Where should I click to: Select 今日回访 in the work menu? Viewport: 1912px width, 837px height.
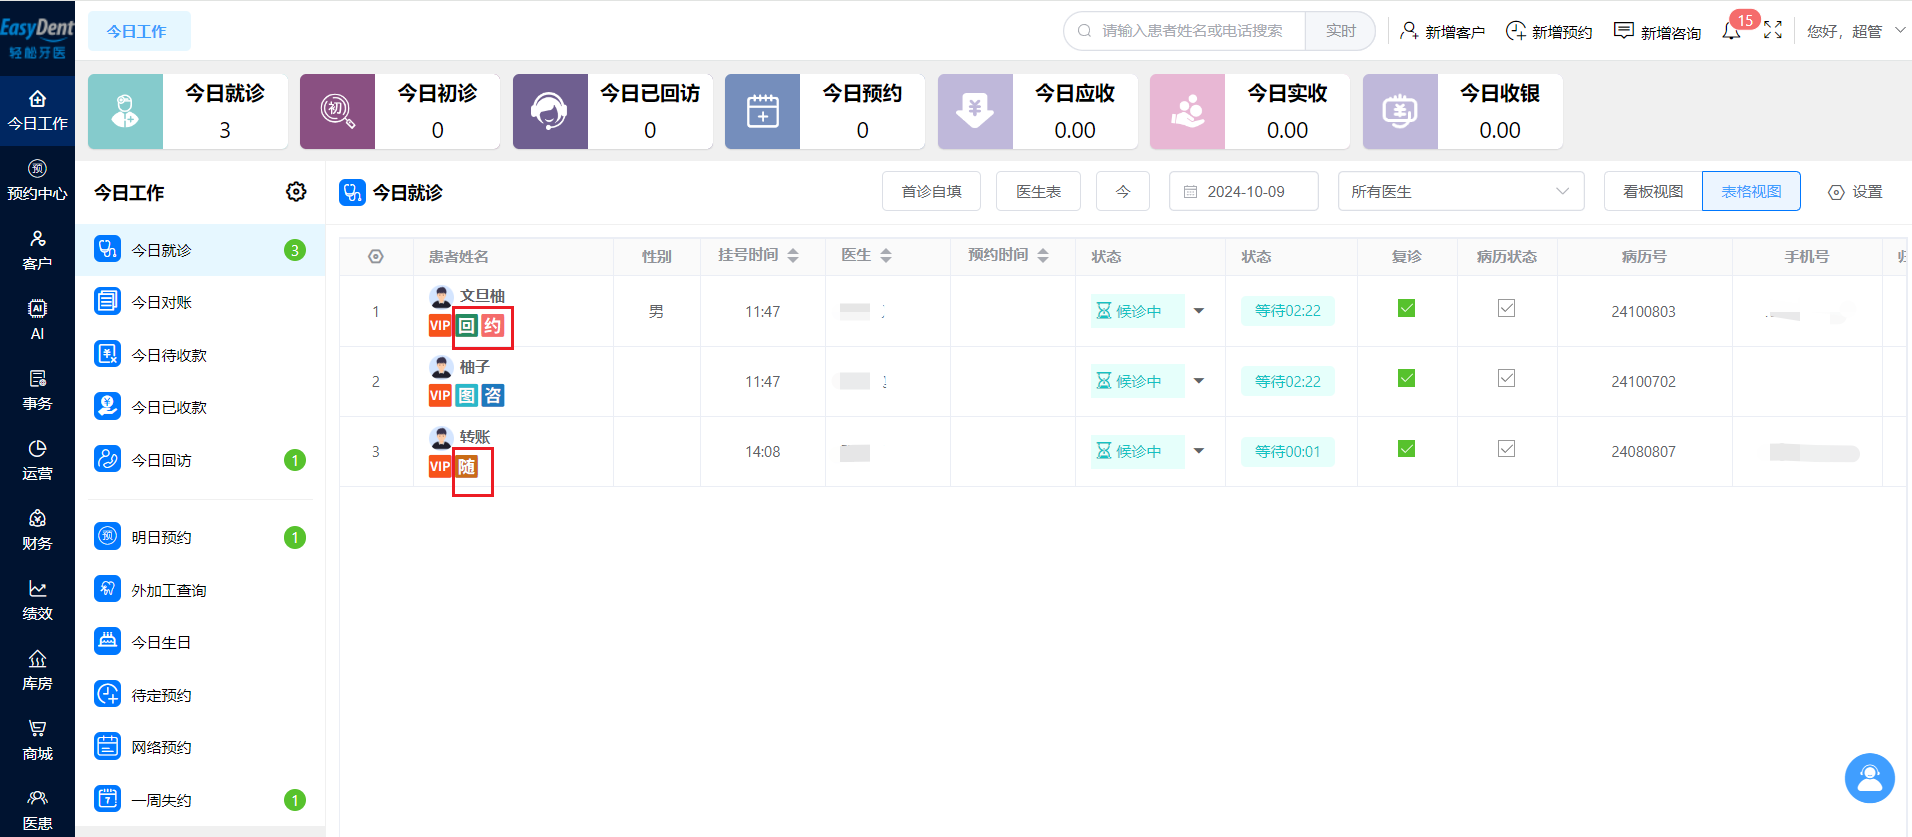click(x=200, y=460)
